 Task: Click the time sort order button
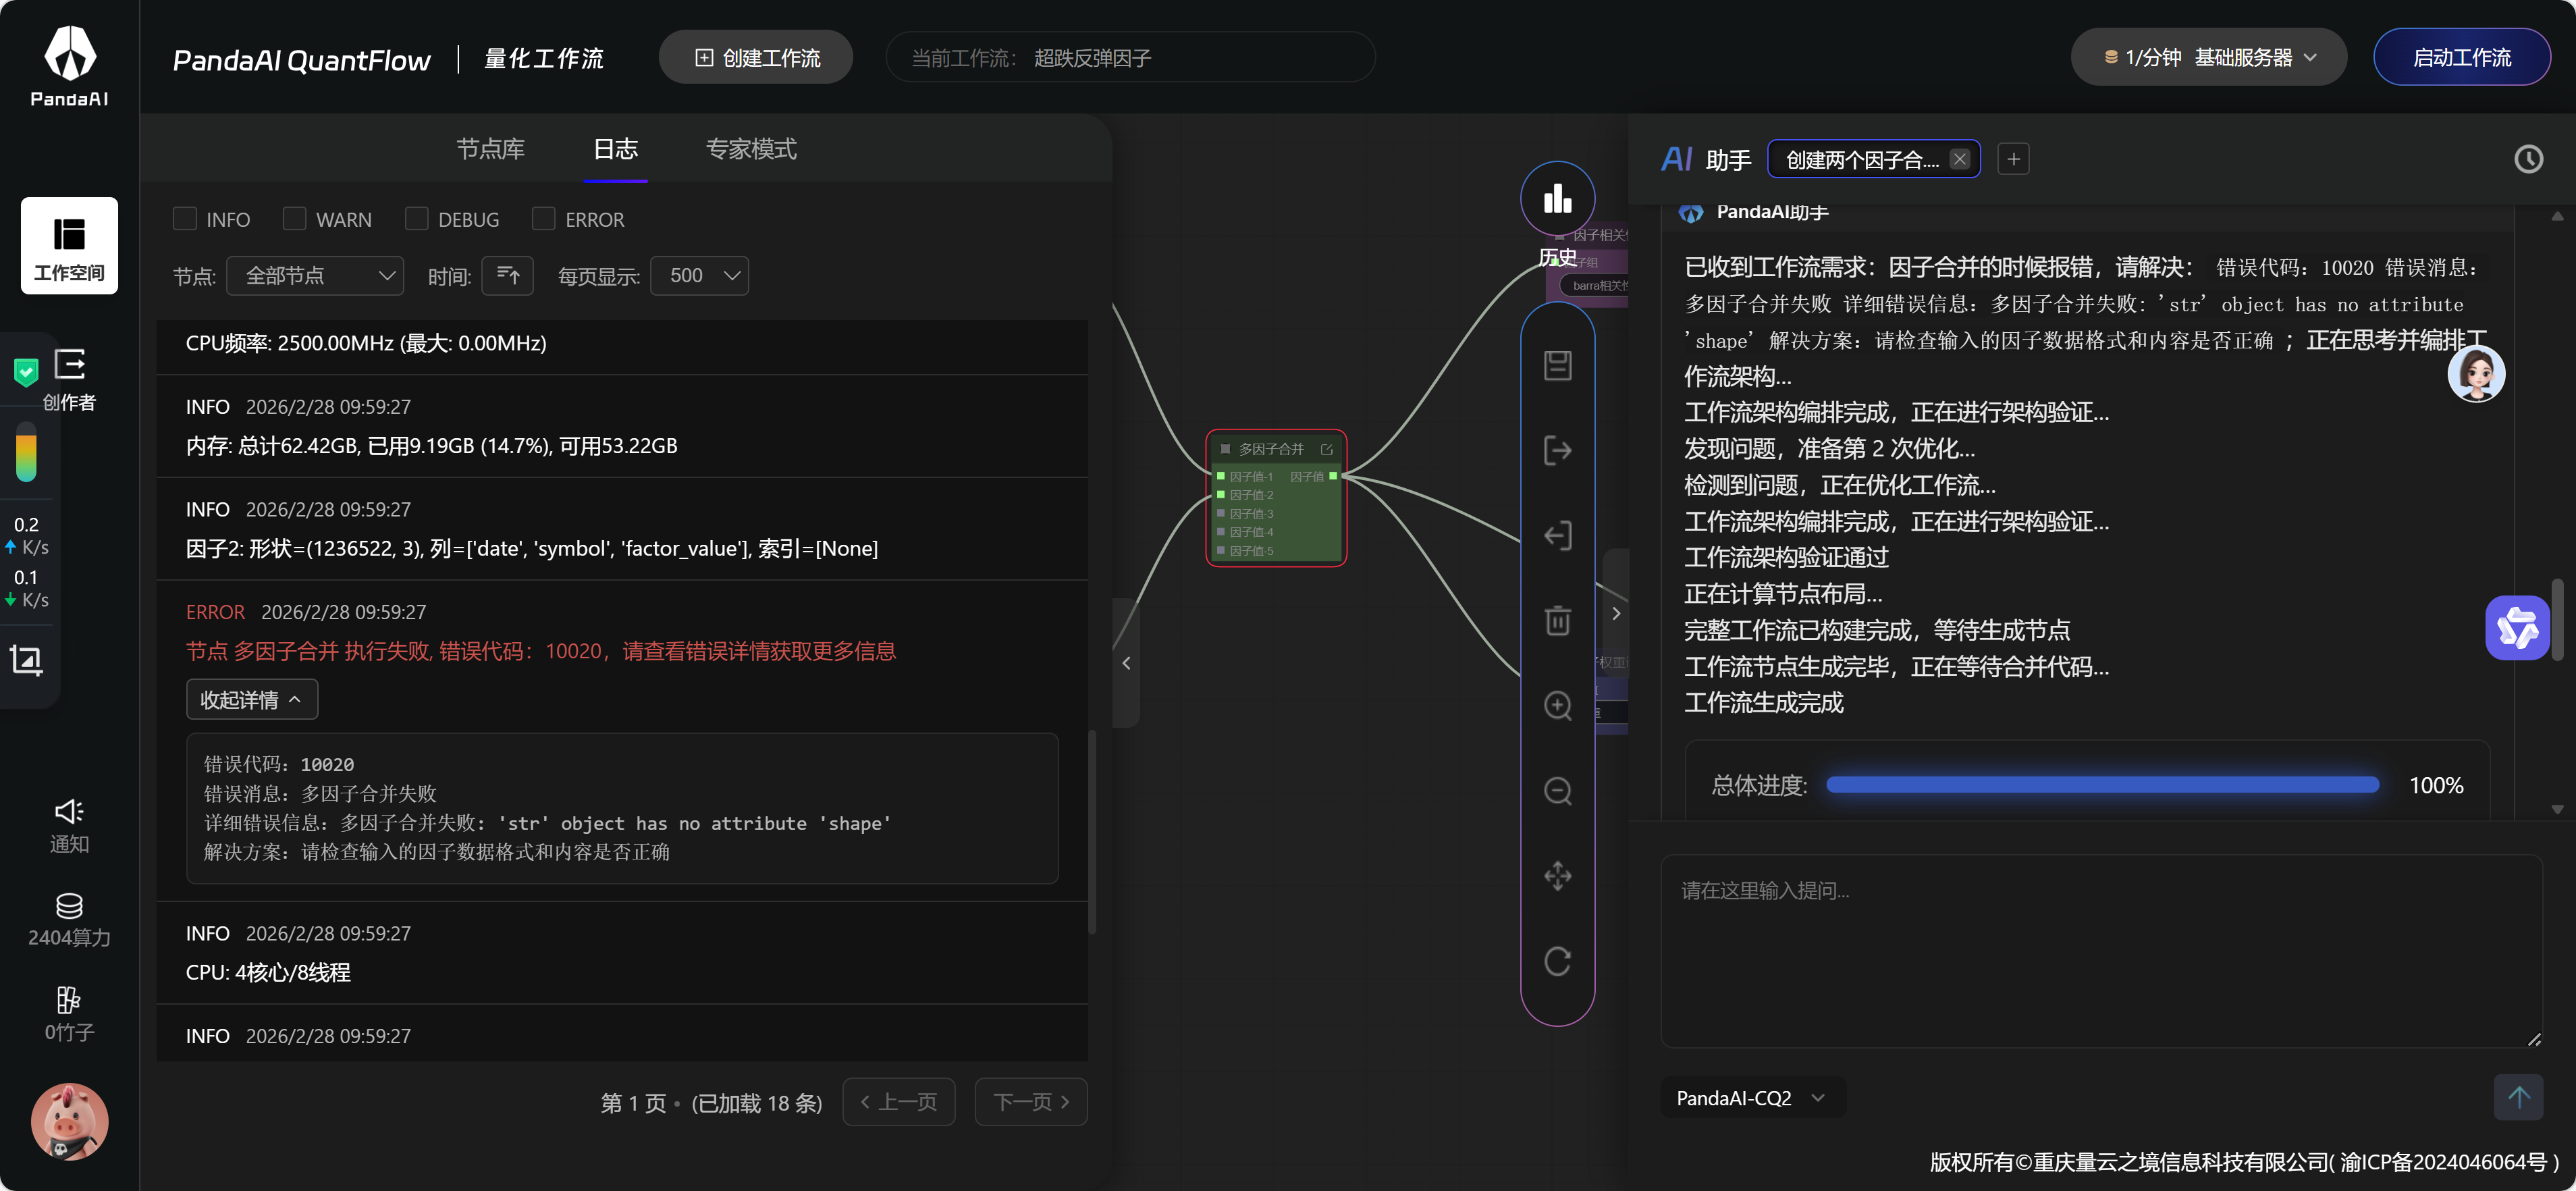pyautogui.click(x=507, y=275)
